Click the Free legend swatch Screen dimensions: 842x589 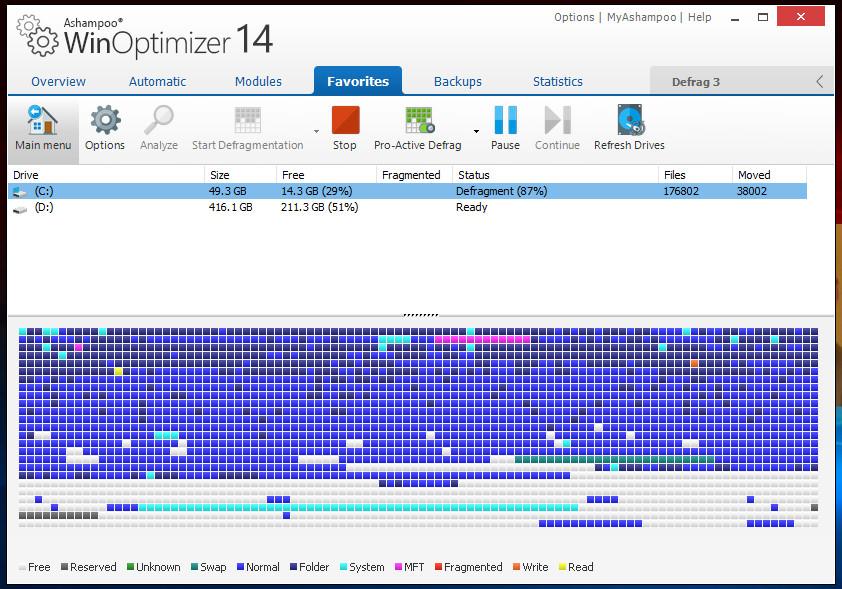pos(22,568)
